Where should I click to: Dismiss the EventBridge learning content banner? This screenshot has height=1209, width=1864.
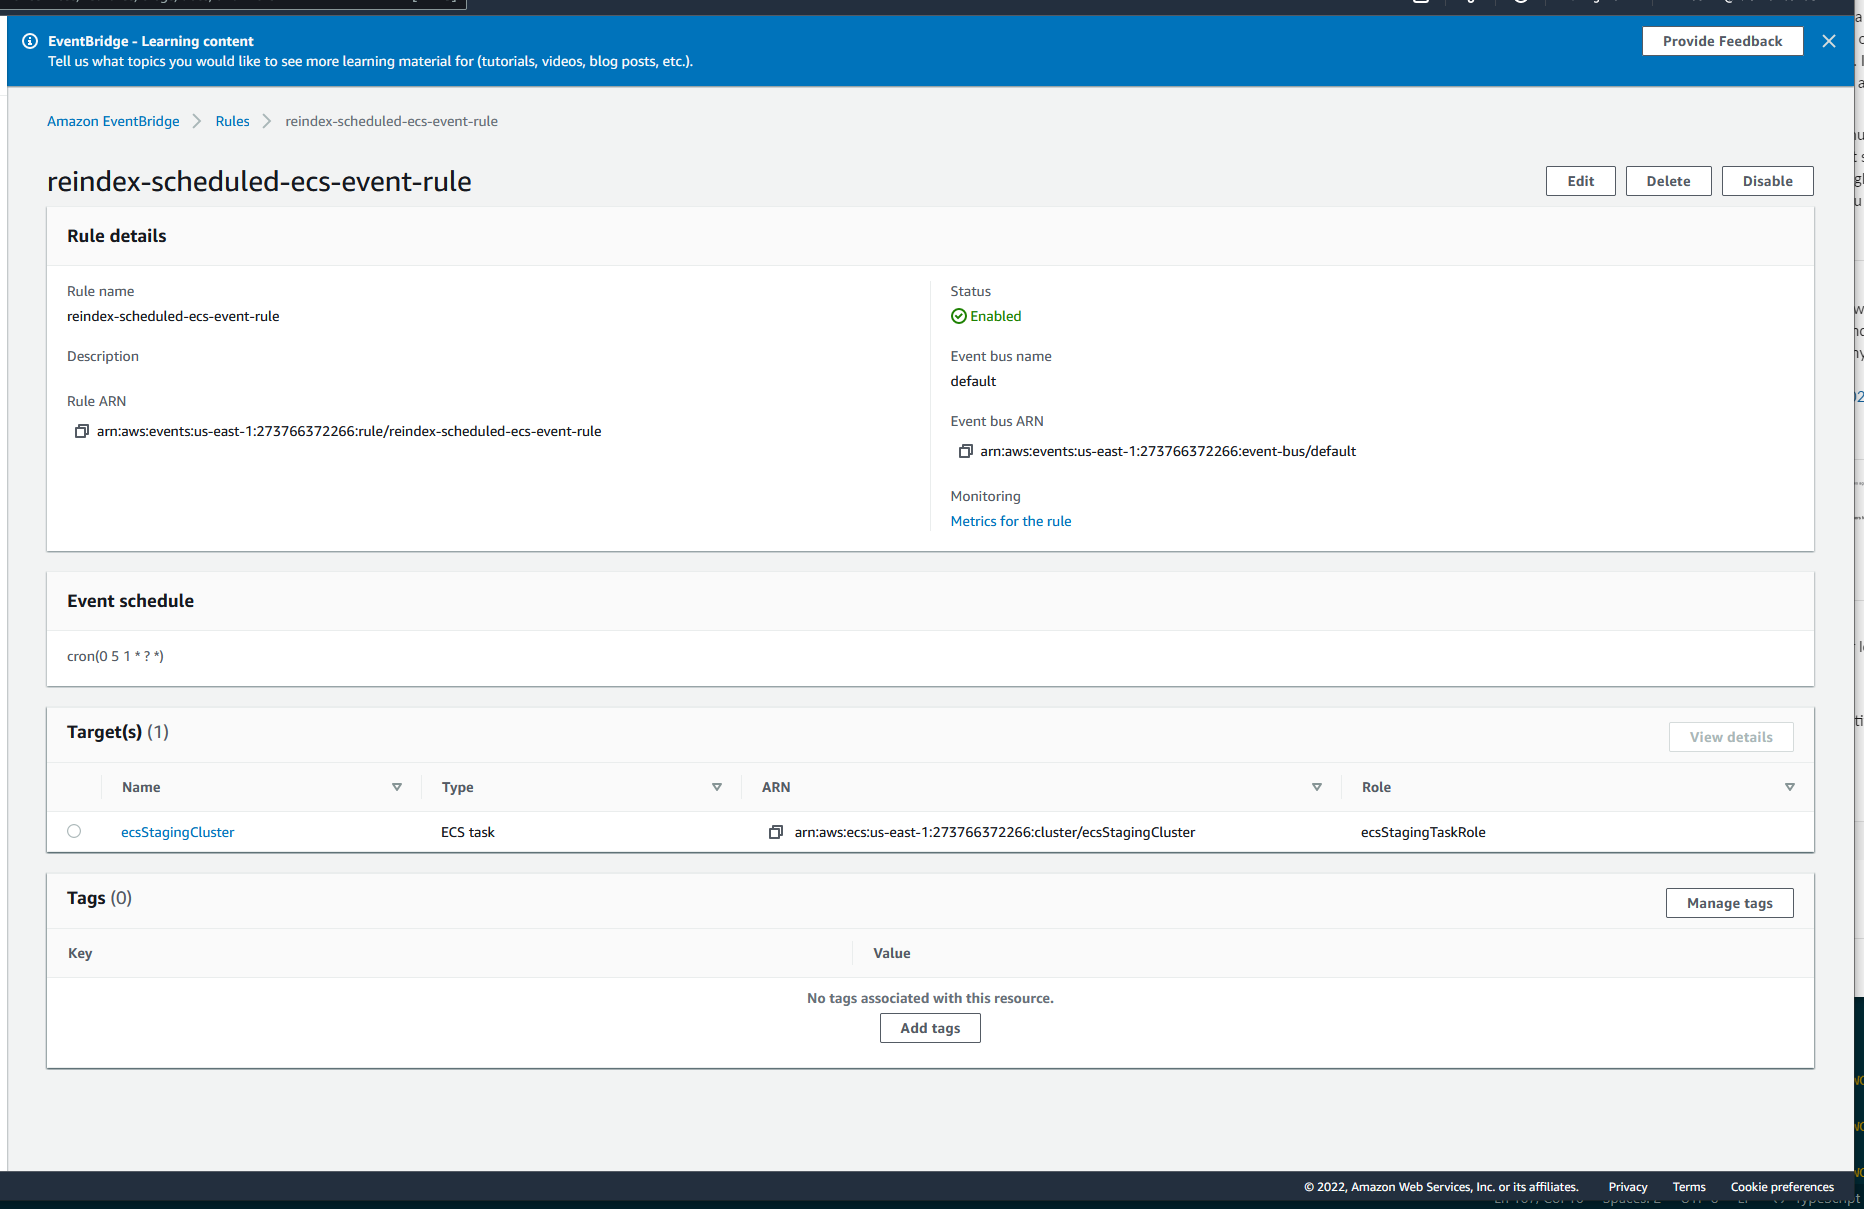1828,41
